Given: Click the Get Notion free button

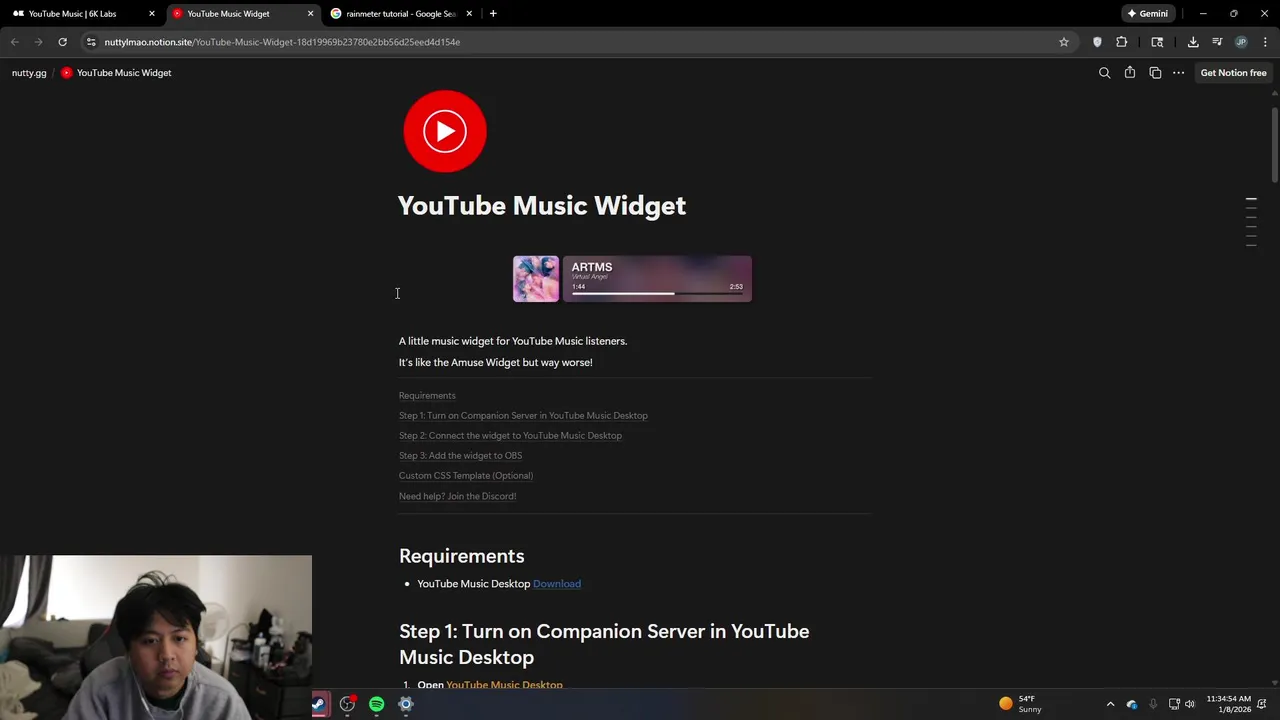Looking at the screenshot, I should [1233, 73].
